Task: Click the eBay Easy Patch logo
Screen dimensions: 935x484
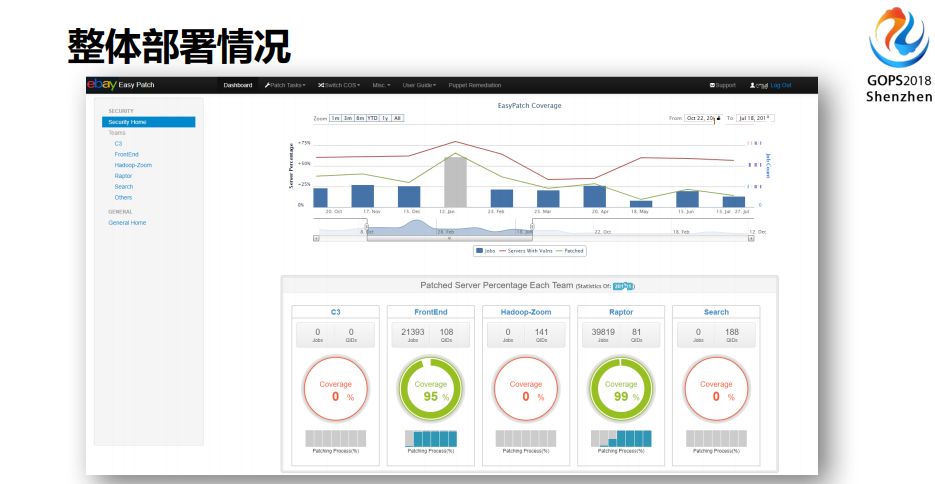Action: pyautogui.click(x=120, y=85)
